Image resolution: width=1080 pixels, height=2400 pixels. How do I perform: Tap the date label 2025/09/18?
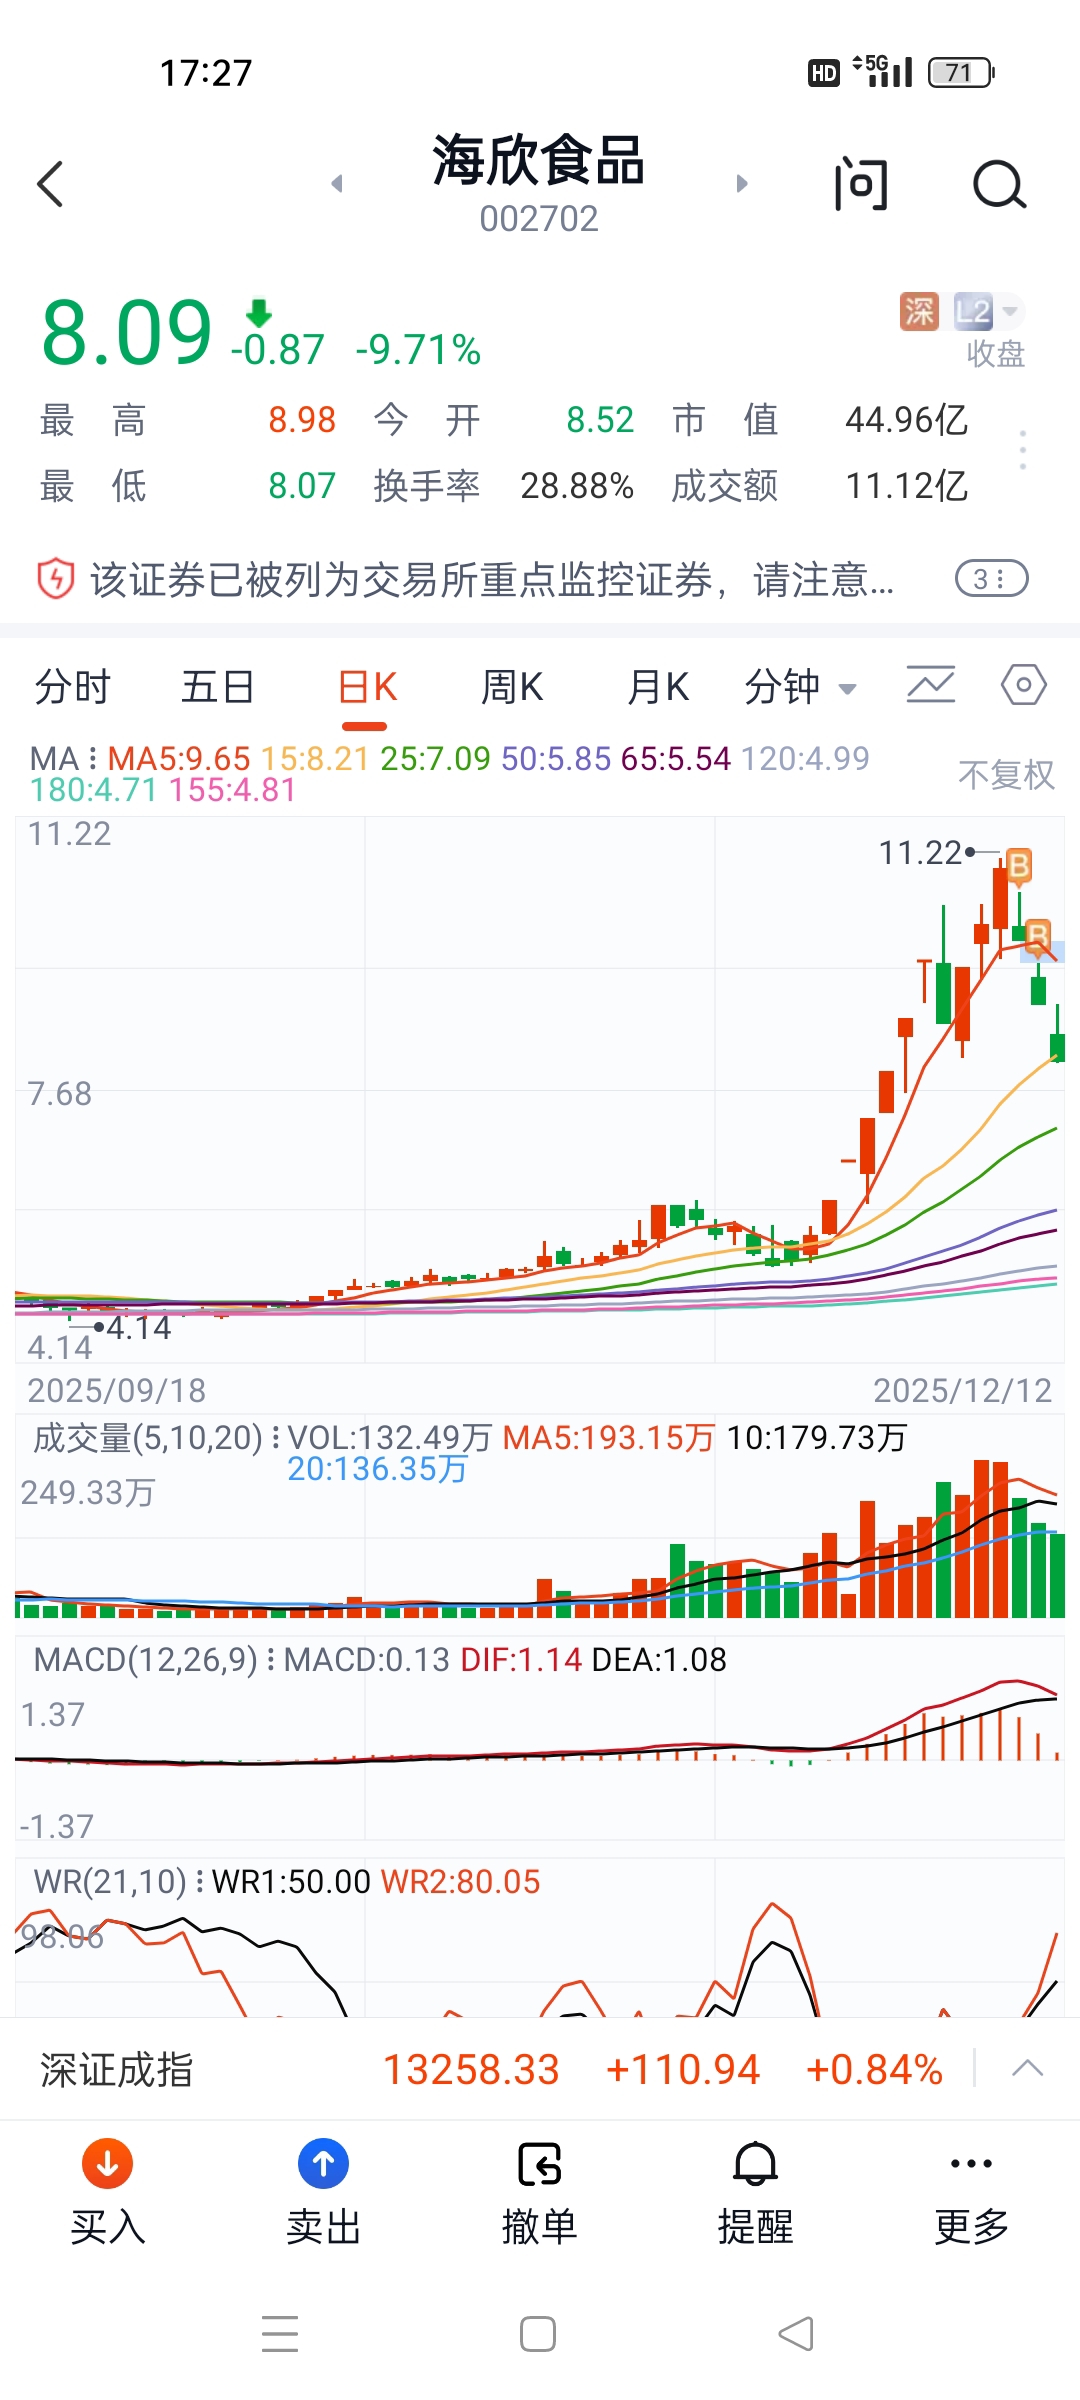(116, 1391)
